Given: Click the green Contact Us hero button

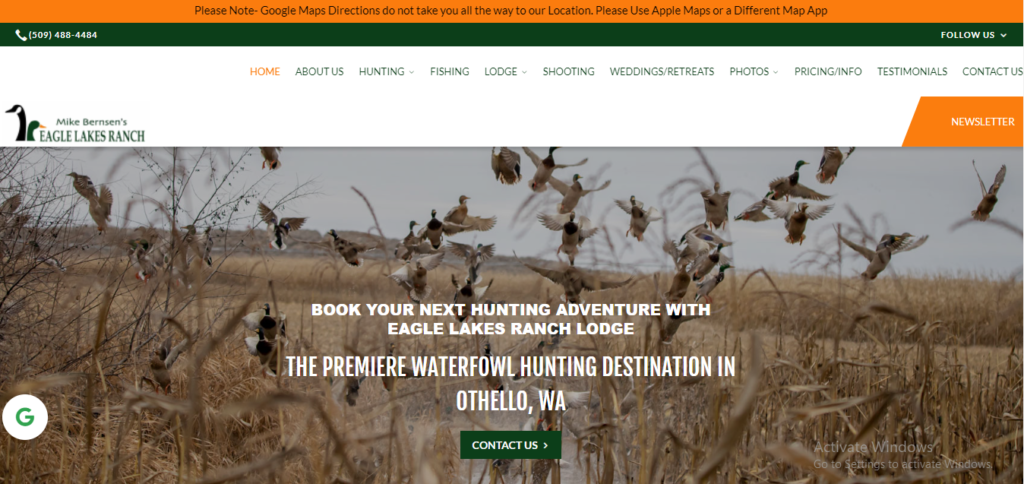Looking at the screenshot, I should [x=511, y=445].
